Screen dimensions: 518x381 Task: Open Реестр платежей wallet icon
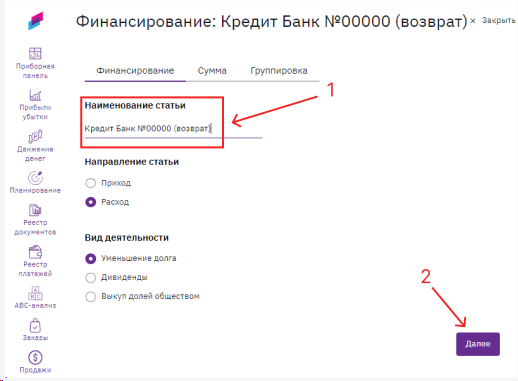point(35,252)
